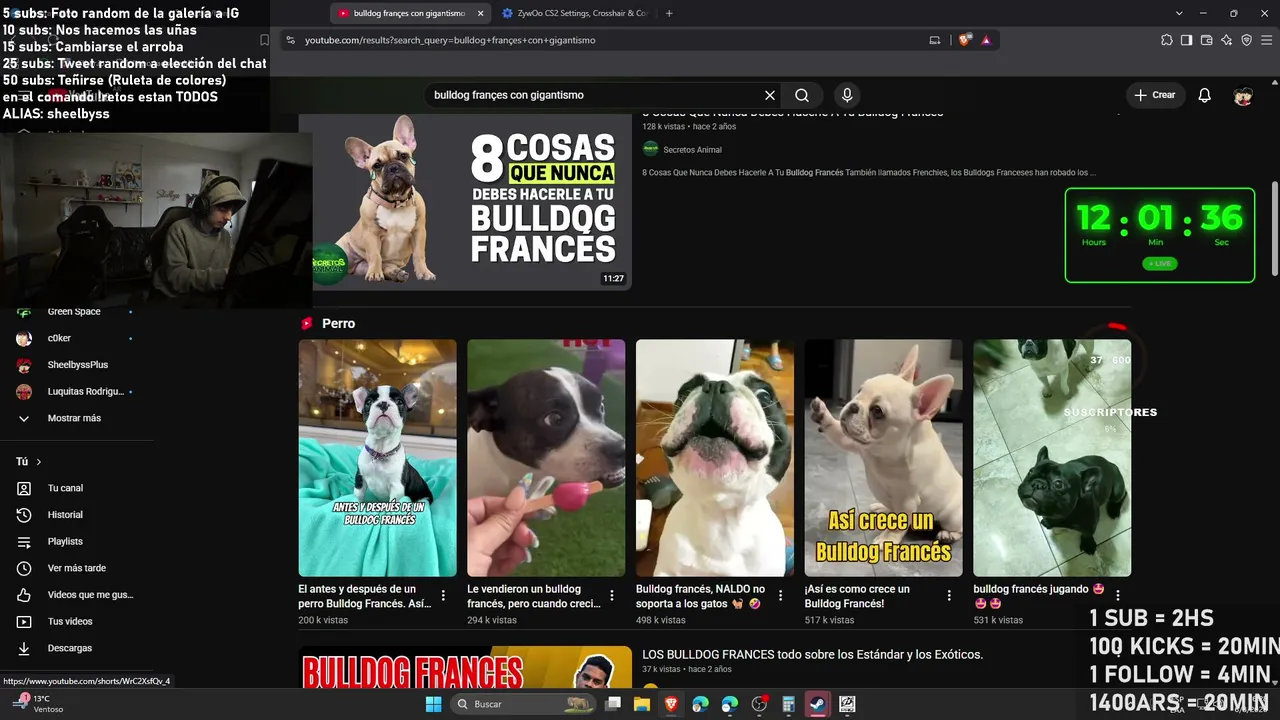The height and width of the screenshot is (720, 1280).
Task: Click the browser address bar URL
Action: tap(450, 40)
